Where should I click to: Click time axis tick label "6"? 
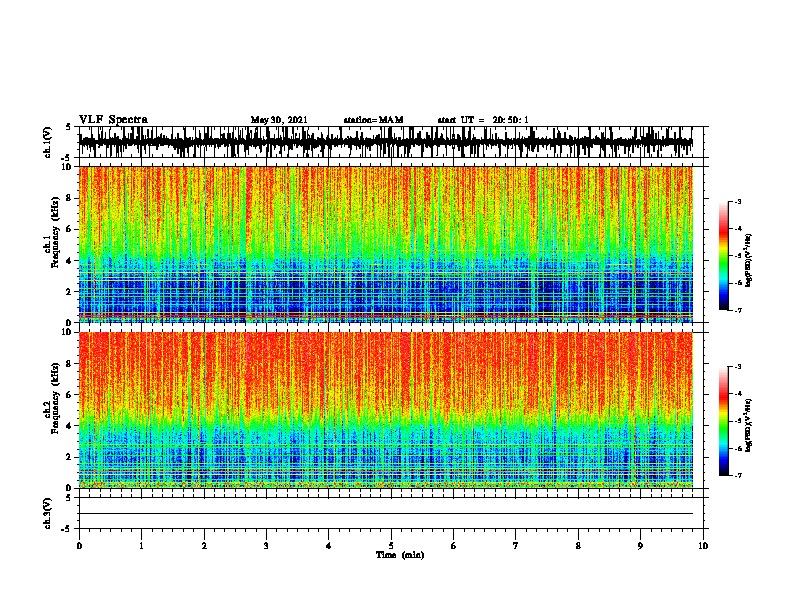click(x=454, y=546)
